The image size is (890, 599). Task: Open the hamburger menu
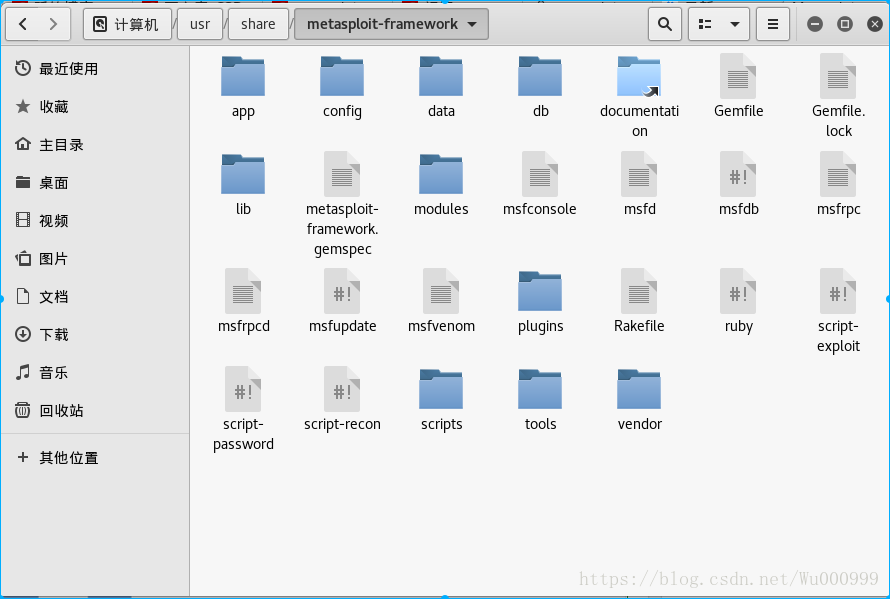[773, 24]
